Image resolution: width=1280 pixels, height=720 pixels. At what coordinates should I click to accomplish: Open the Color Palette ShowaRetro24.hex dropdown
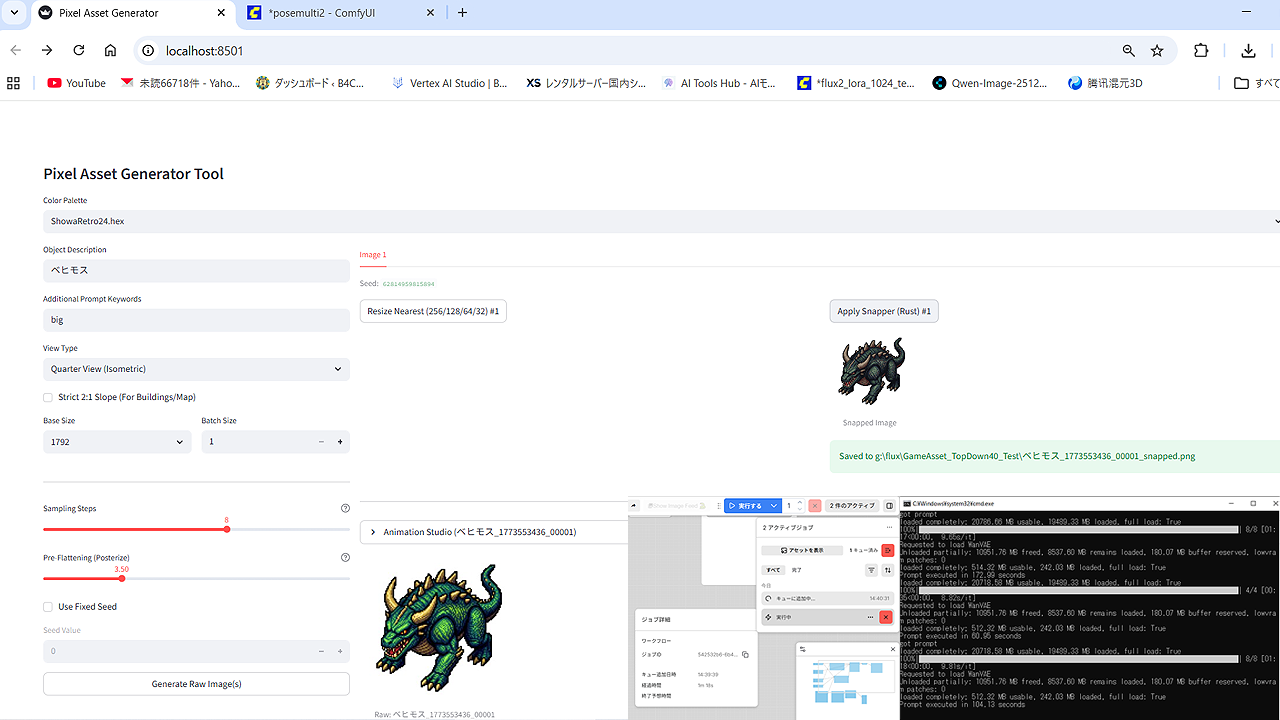[x=660, y=221]
